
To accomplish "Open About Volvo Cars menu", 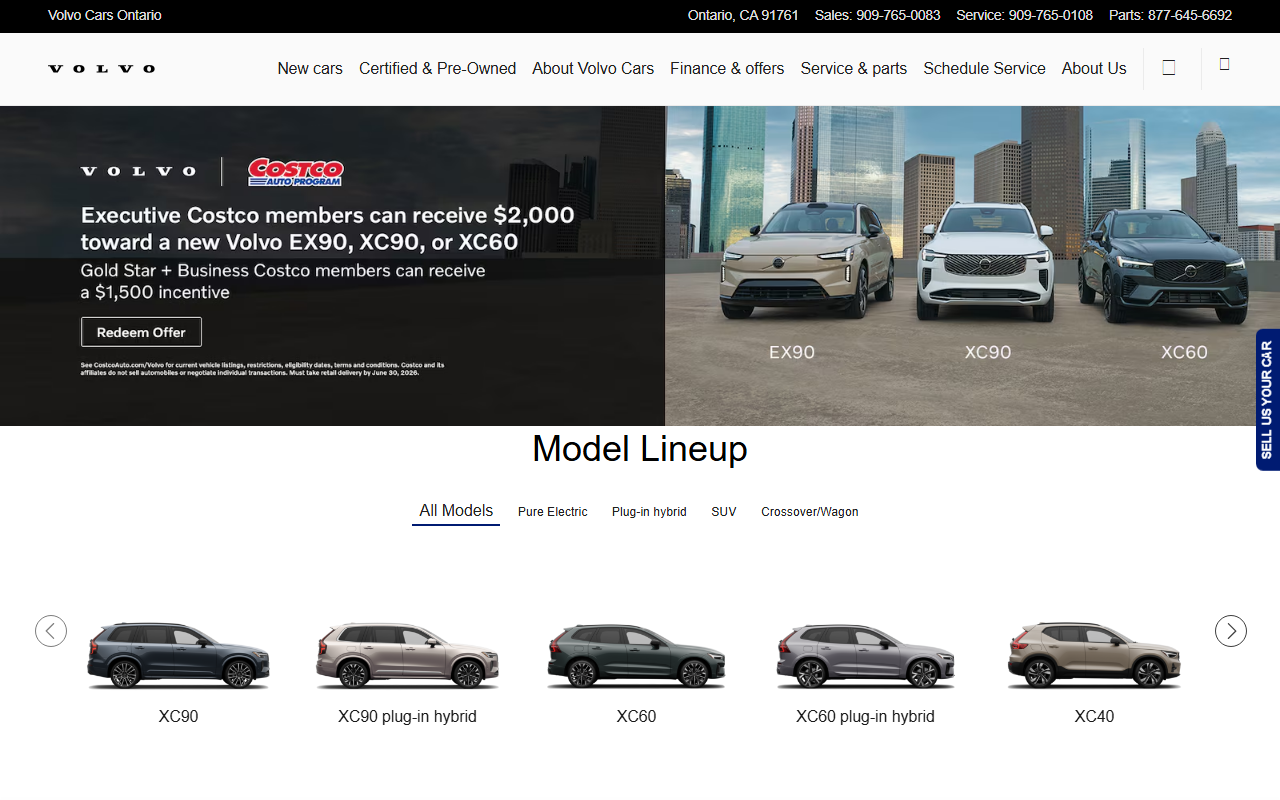I will [593, 69].
